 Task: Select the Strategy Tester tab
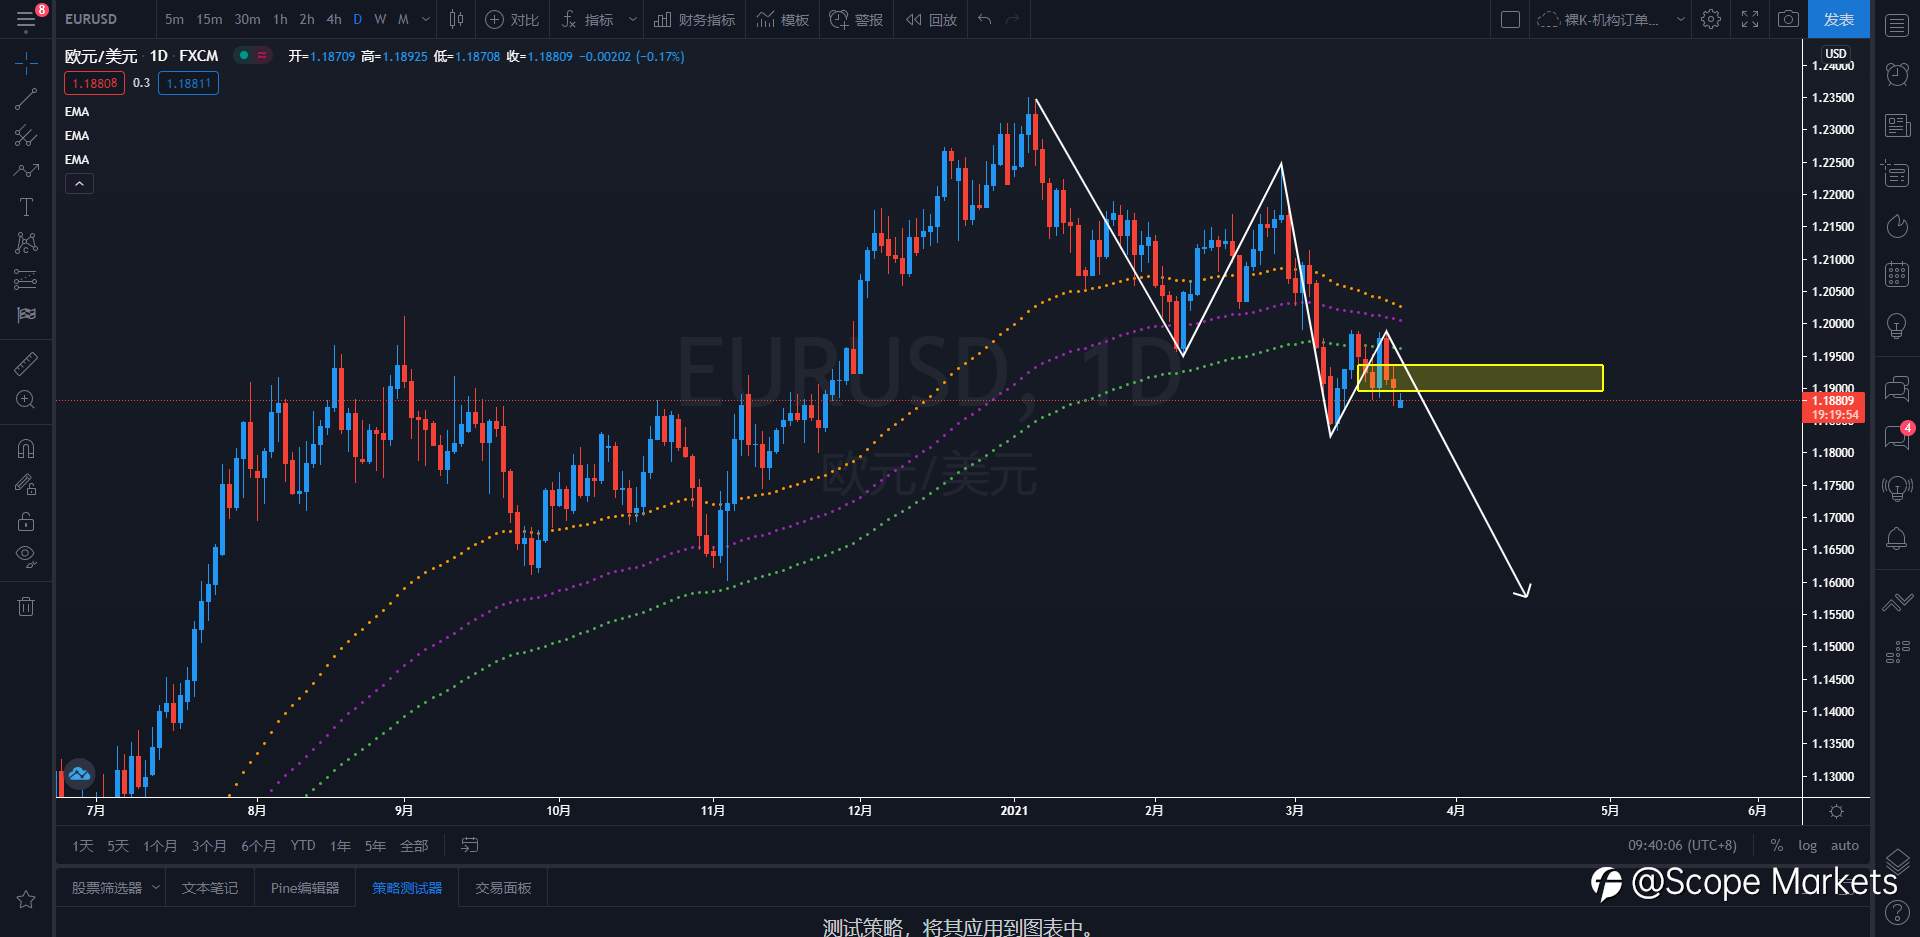[407, 888]
